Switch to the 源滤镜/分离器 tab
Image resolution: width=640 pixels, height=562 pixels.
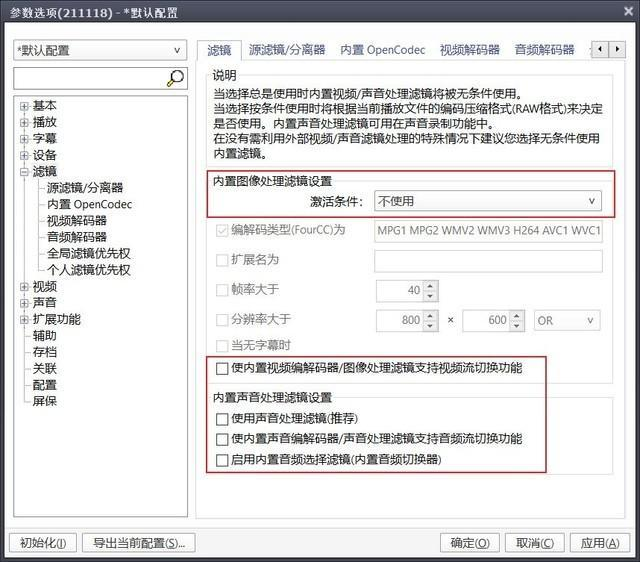click(287, 50)
